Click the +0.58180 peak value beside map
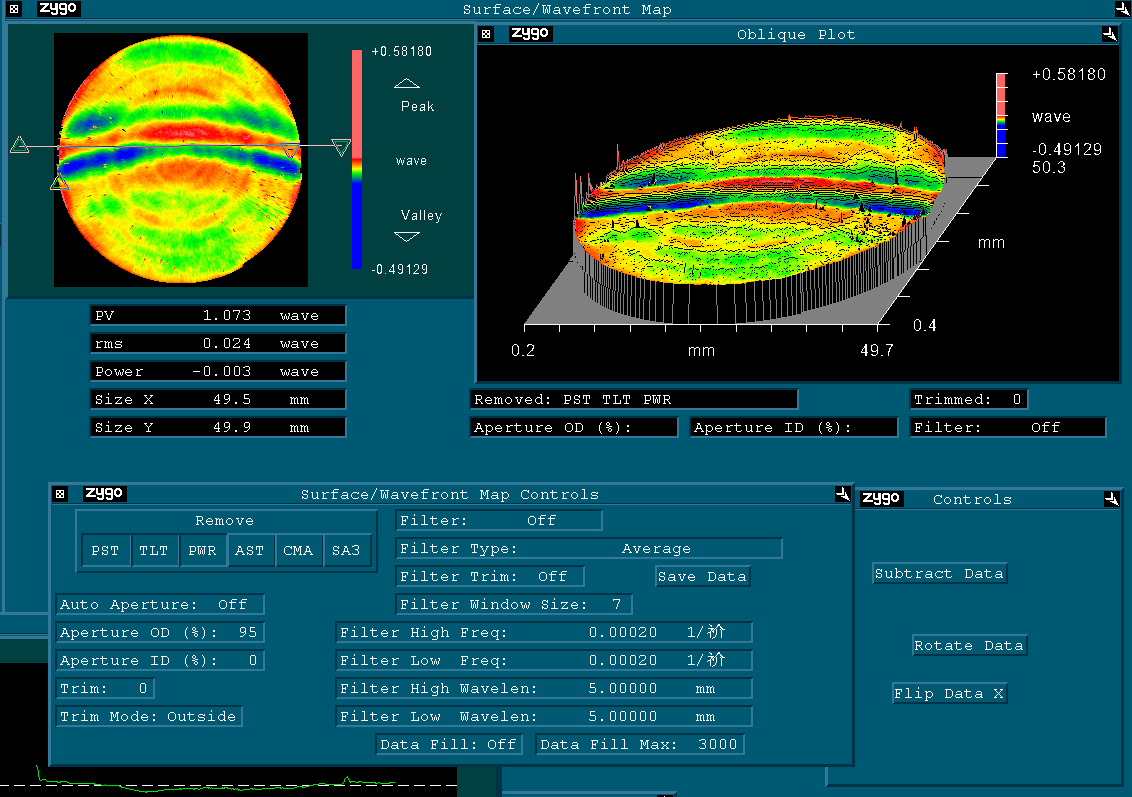Viewport: 1132px width, 797px height. (x=401, y=51)
